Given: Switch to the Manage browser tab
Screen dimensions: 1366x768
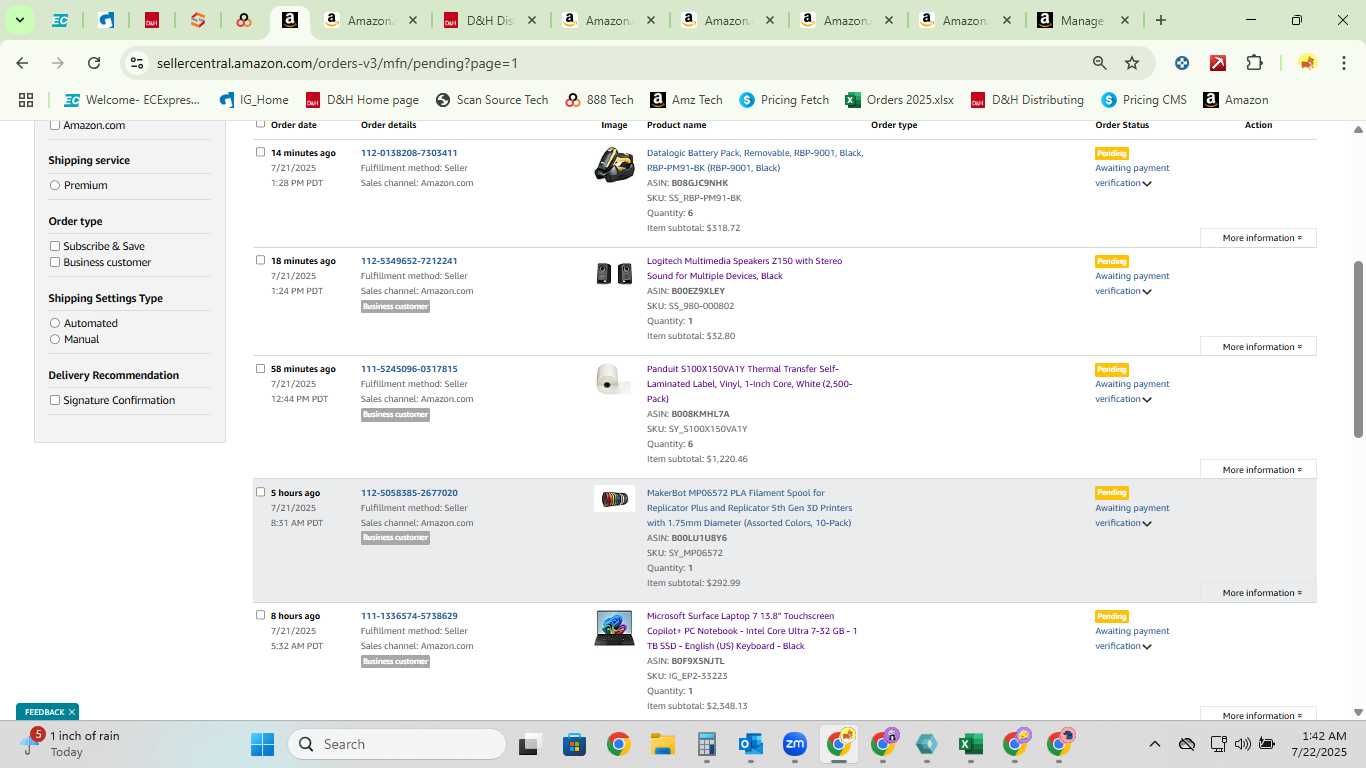Looking at the screenshot, I should pyautogui.click(x=1084, y=20).
